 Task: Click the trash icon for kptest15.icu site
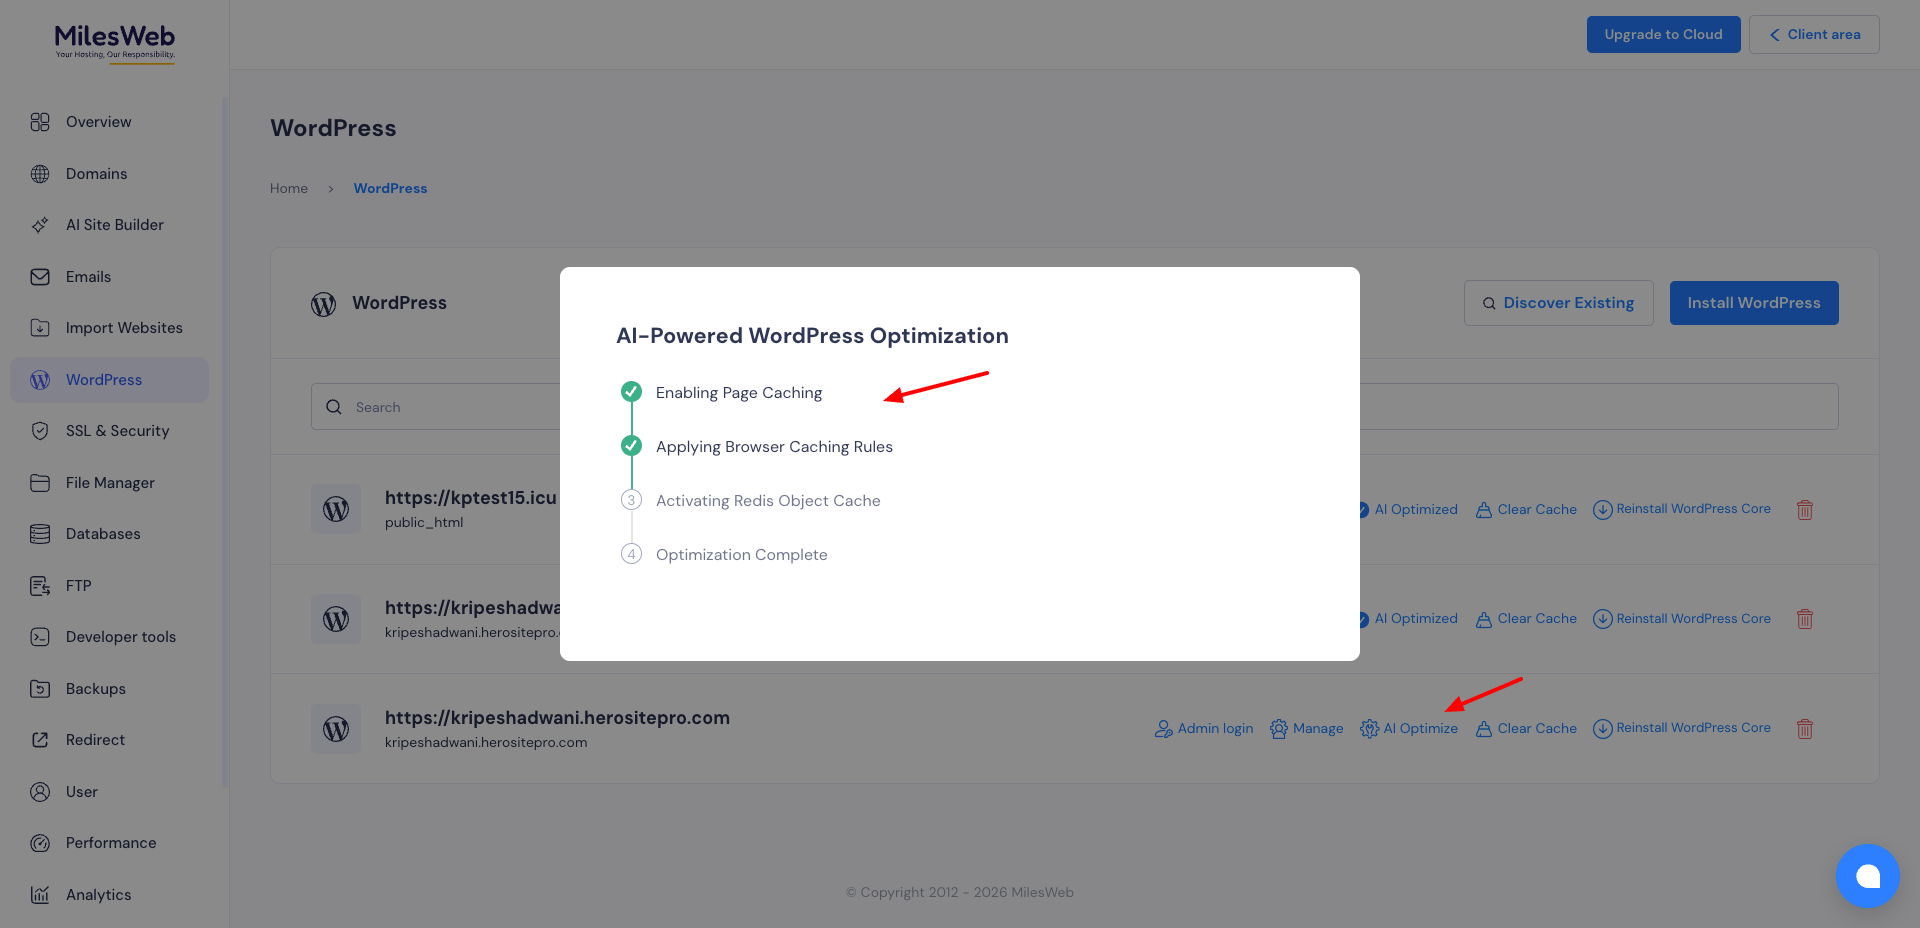[1804, 510]
